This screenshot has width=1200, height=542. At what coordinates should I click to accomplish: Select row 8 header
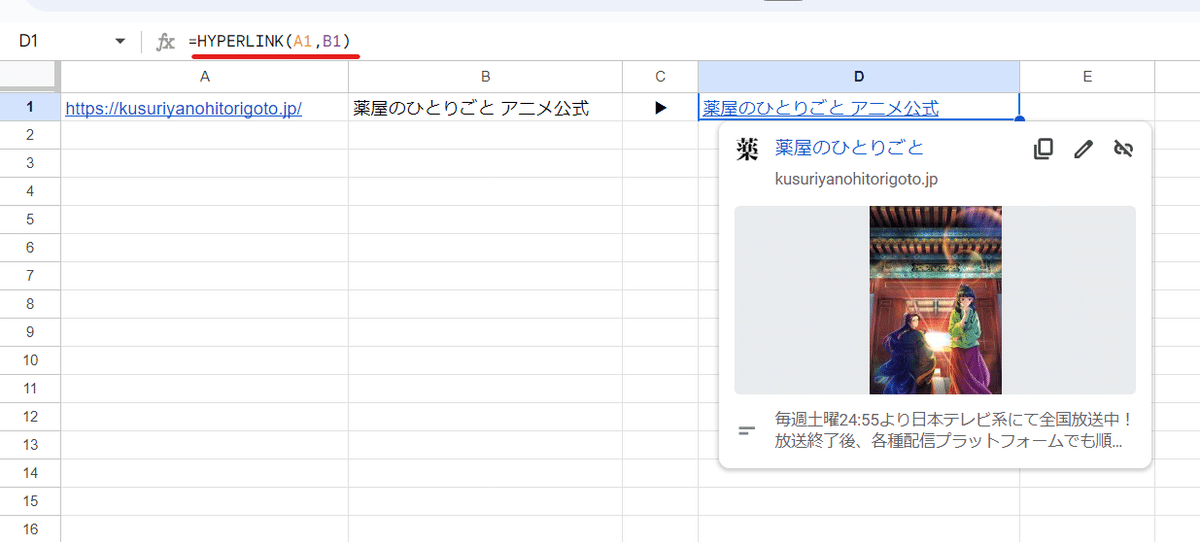pos(30,303)
